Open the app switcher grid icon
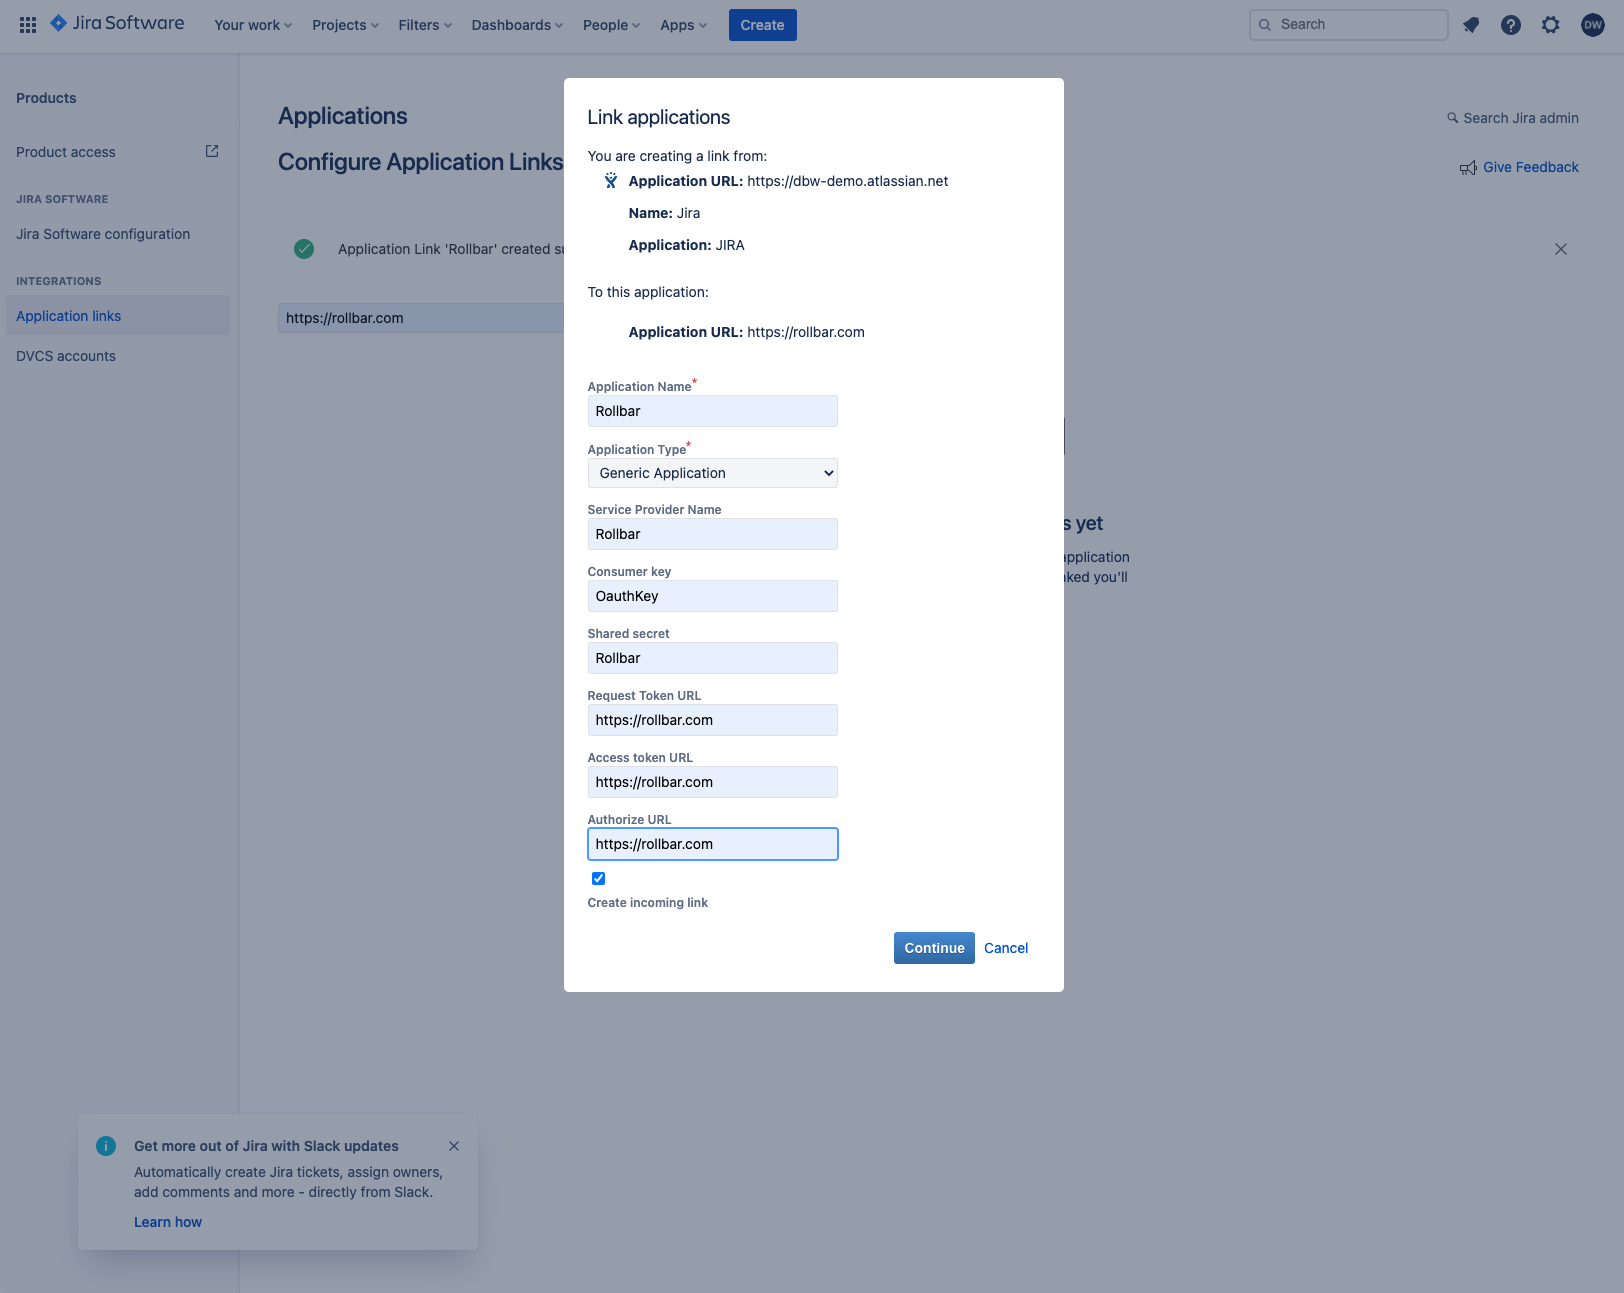 [28, 25]
